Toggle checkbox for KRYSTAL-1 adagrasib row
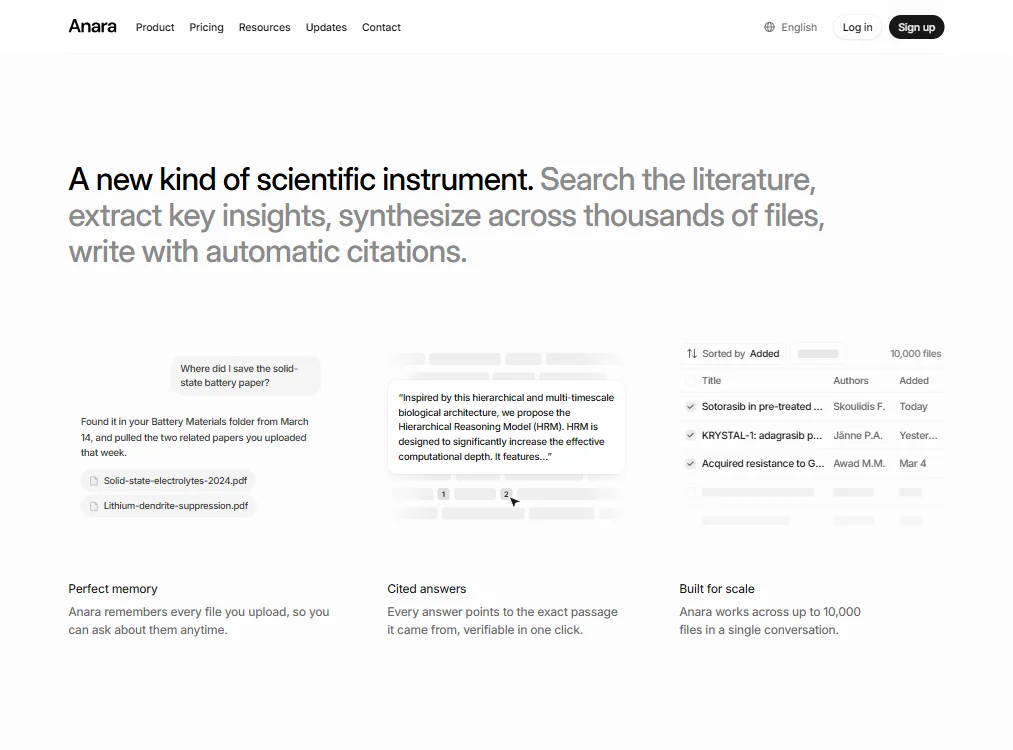 pyautogui.click(x=691, y=435)
